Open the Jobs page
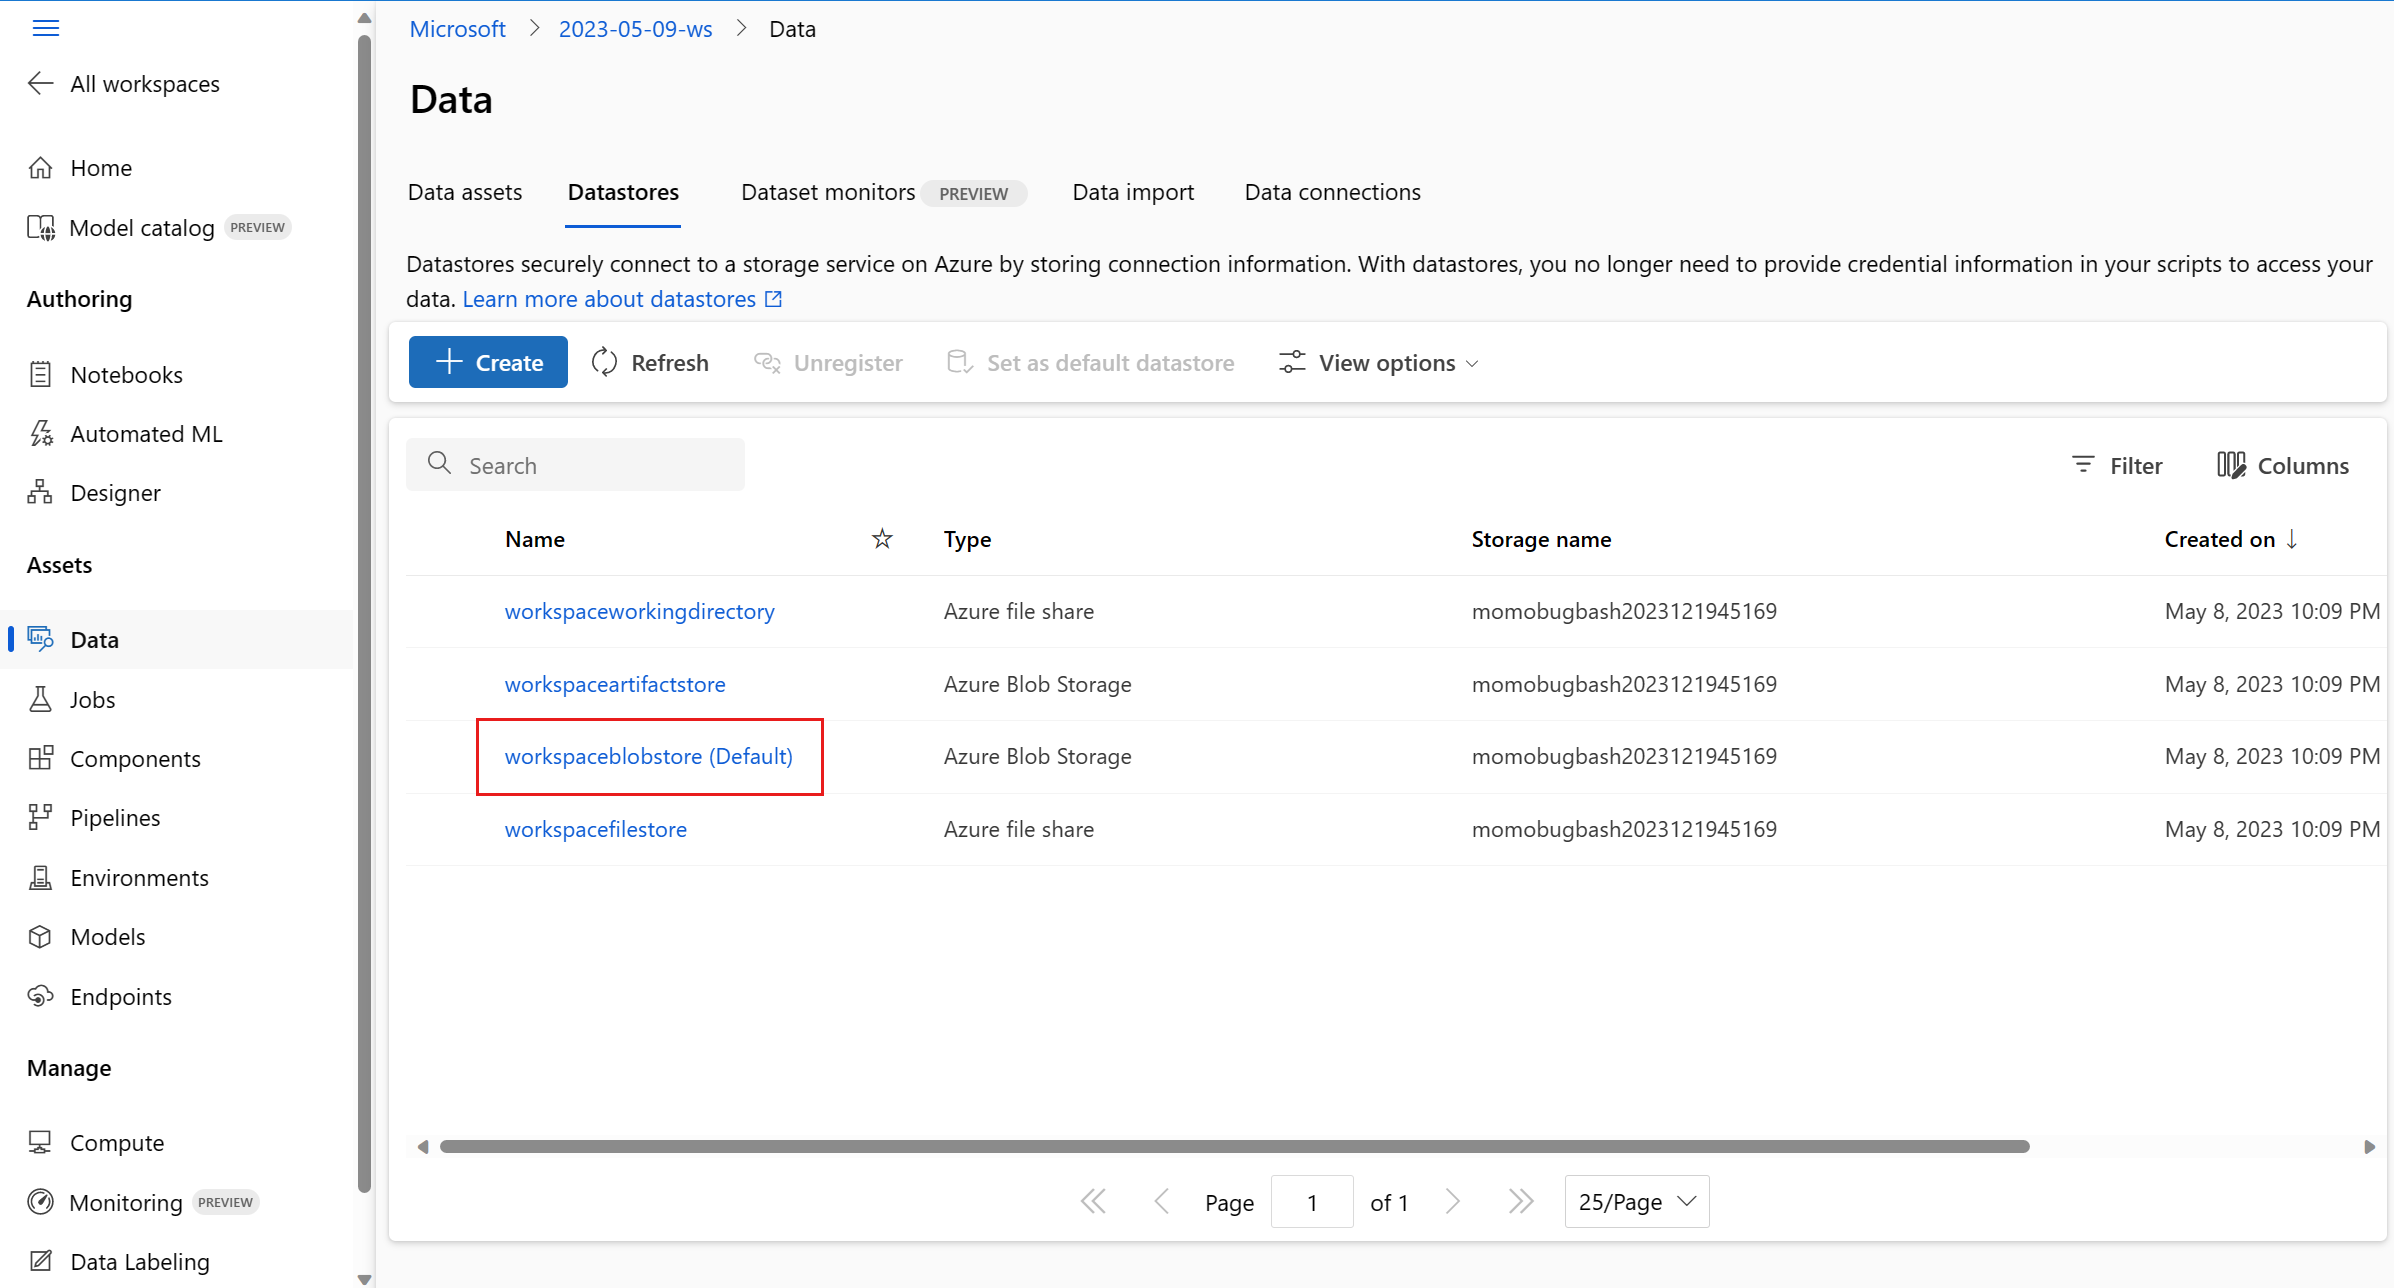 92,700
